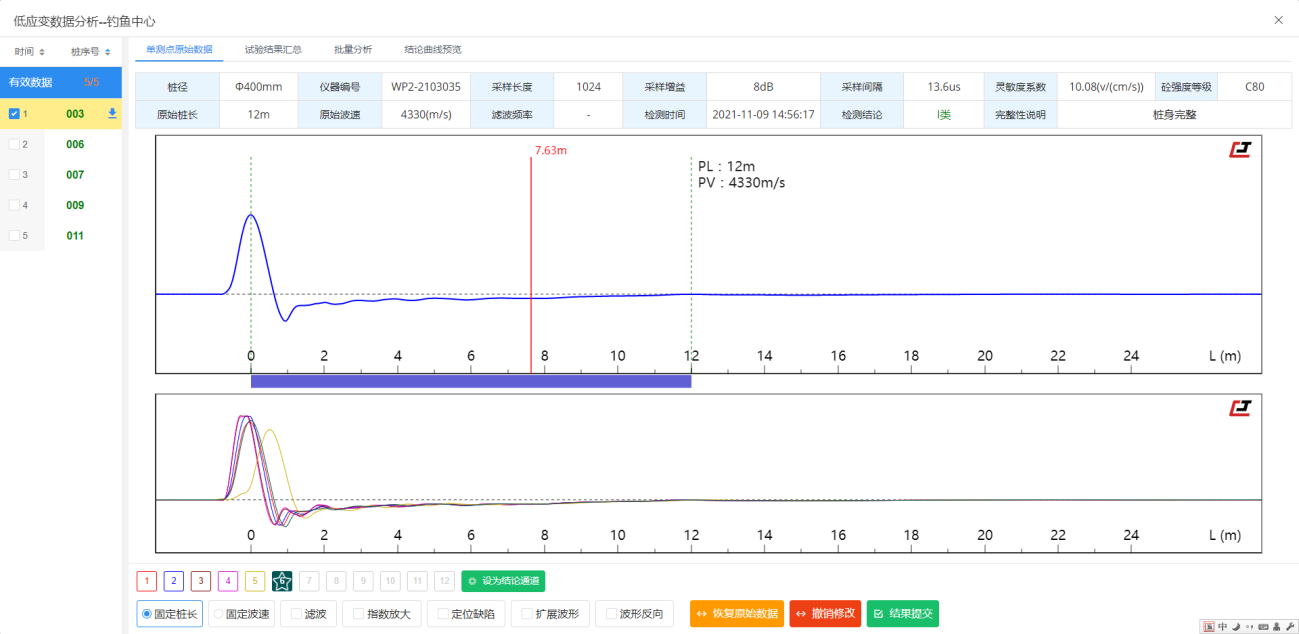1299x634 pixels.
Task: Close the 低应变数据分析 dialog
Action: (1278, 19)
